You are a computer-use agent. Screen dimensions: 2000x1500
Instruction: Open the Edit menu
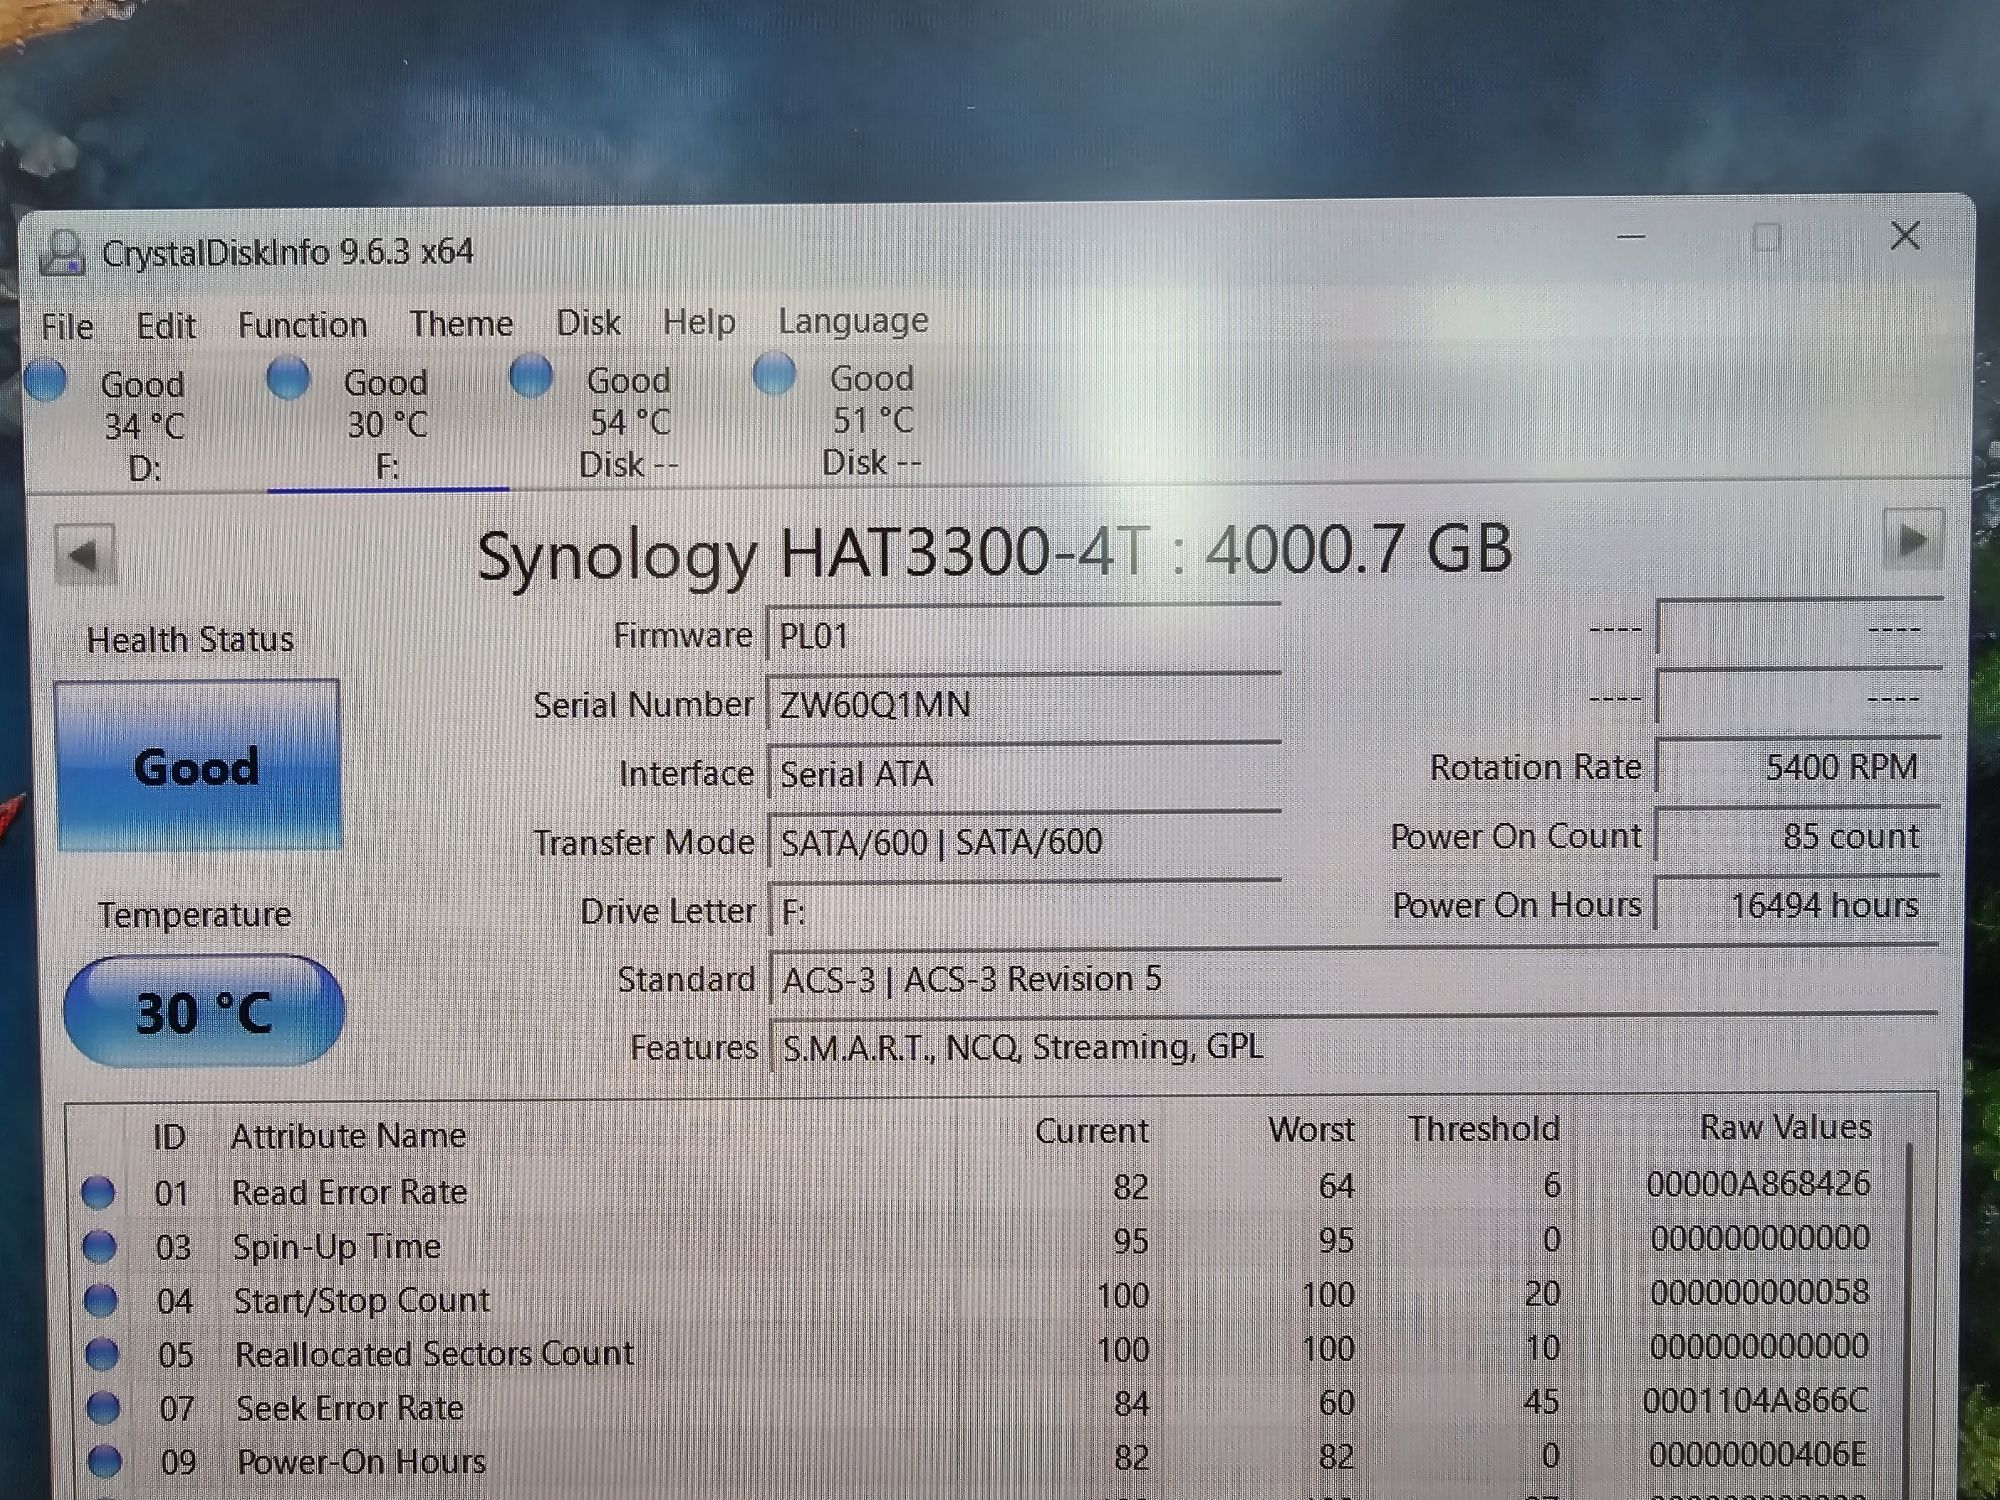click(166, 326)
